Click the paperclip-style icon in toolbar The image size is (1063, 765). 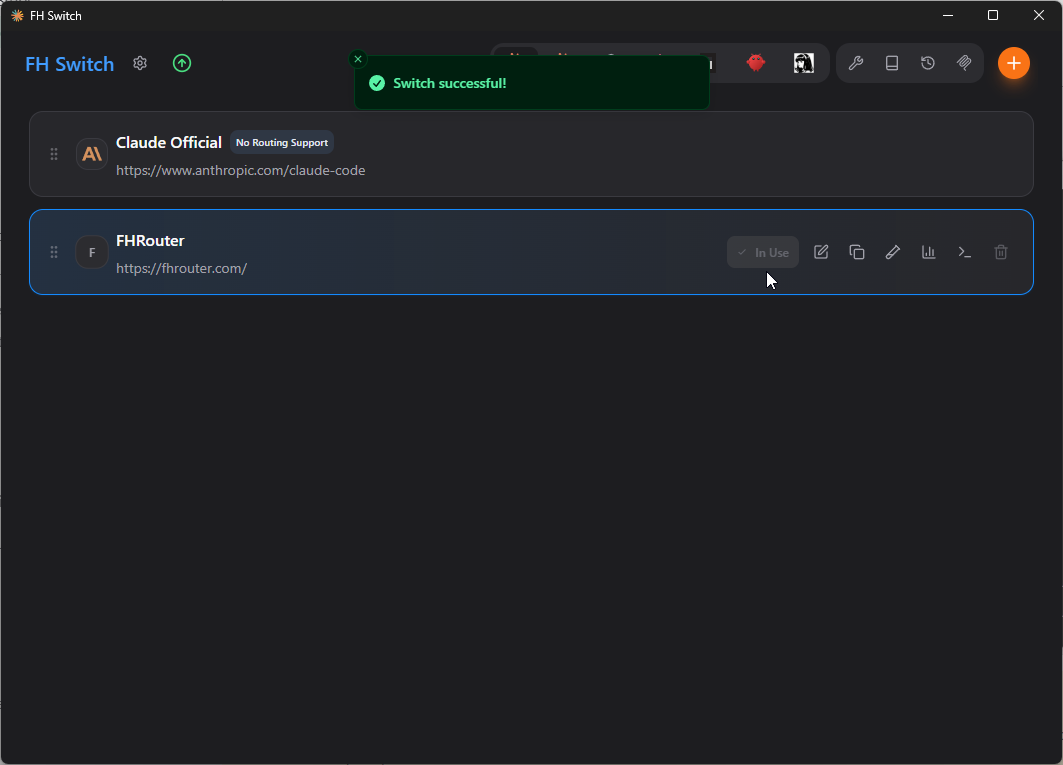click(963, 63)
